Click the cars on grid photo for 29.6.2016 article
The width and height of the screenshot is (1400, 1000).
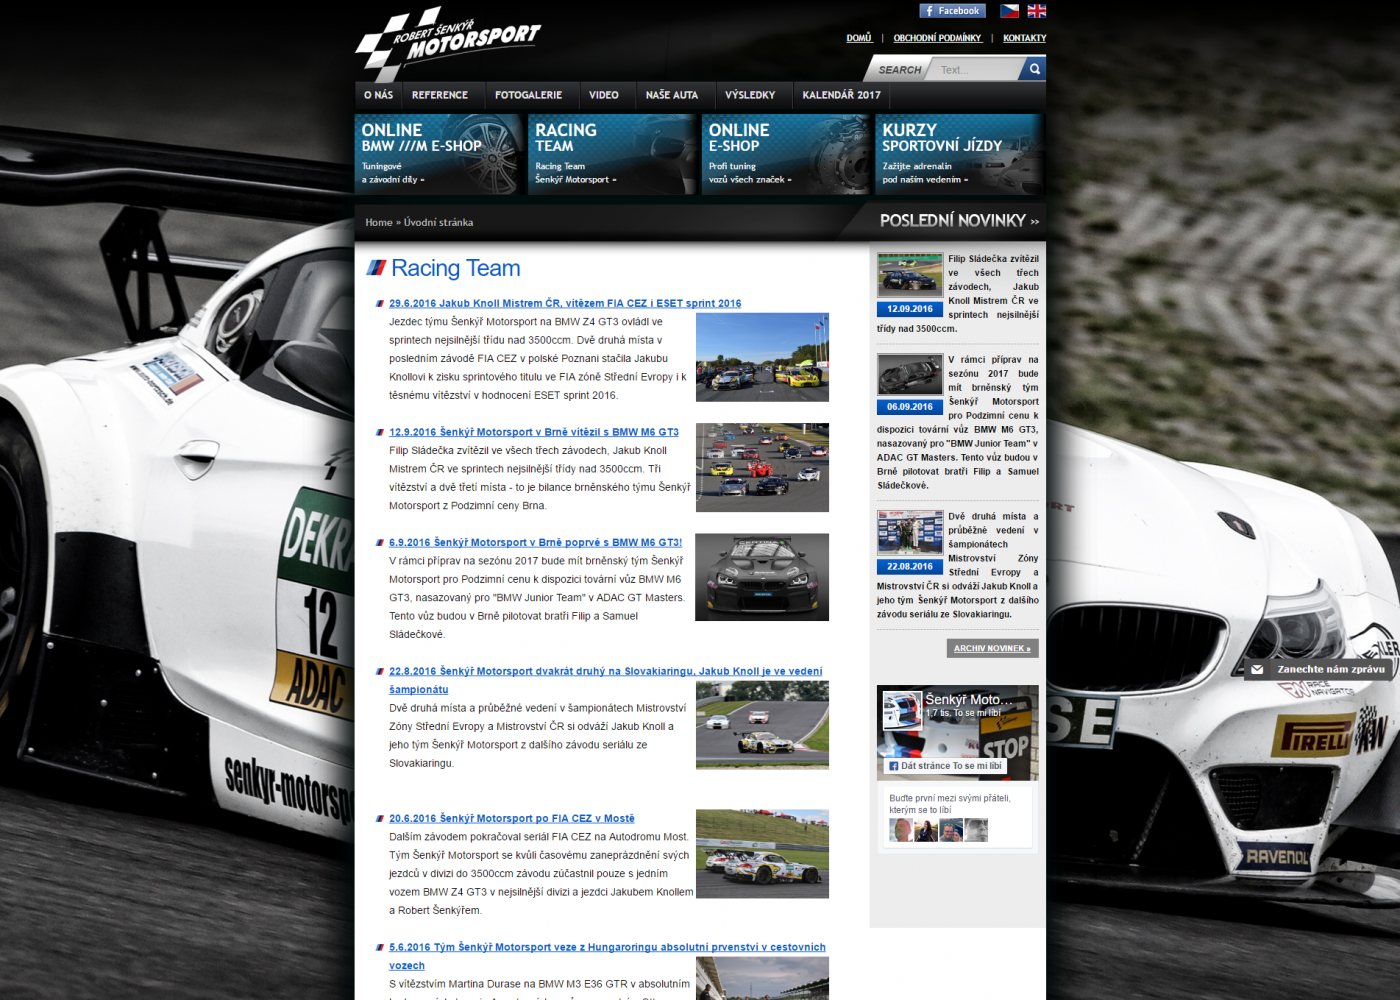762,357
